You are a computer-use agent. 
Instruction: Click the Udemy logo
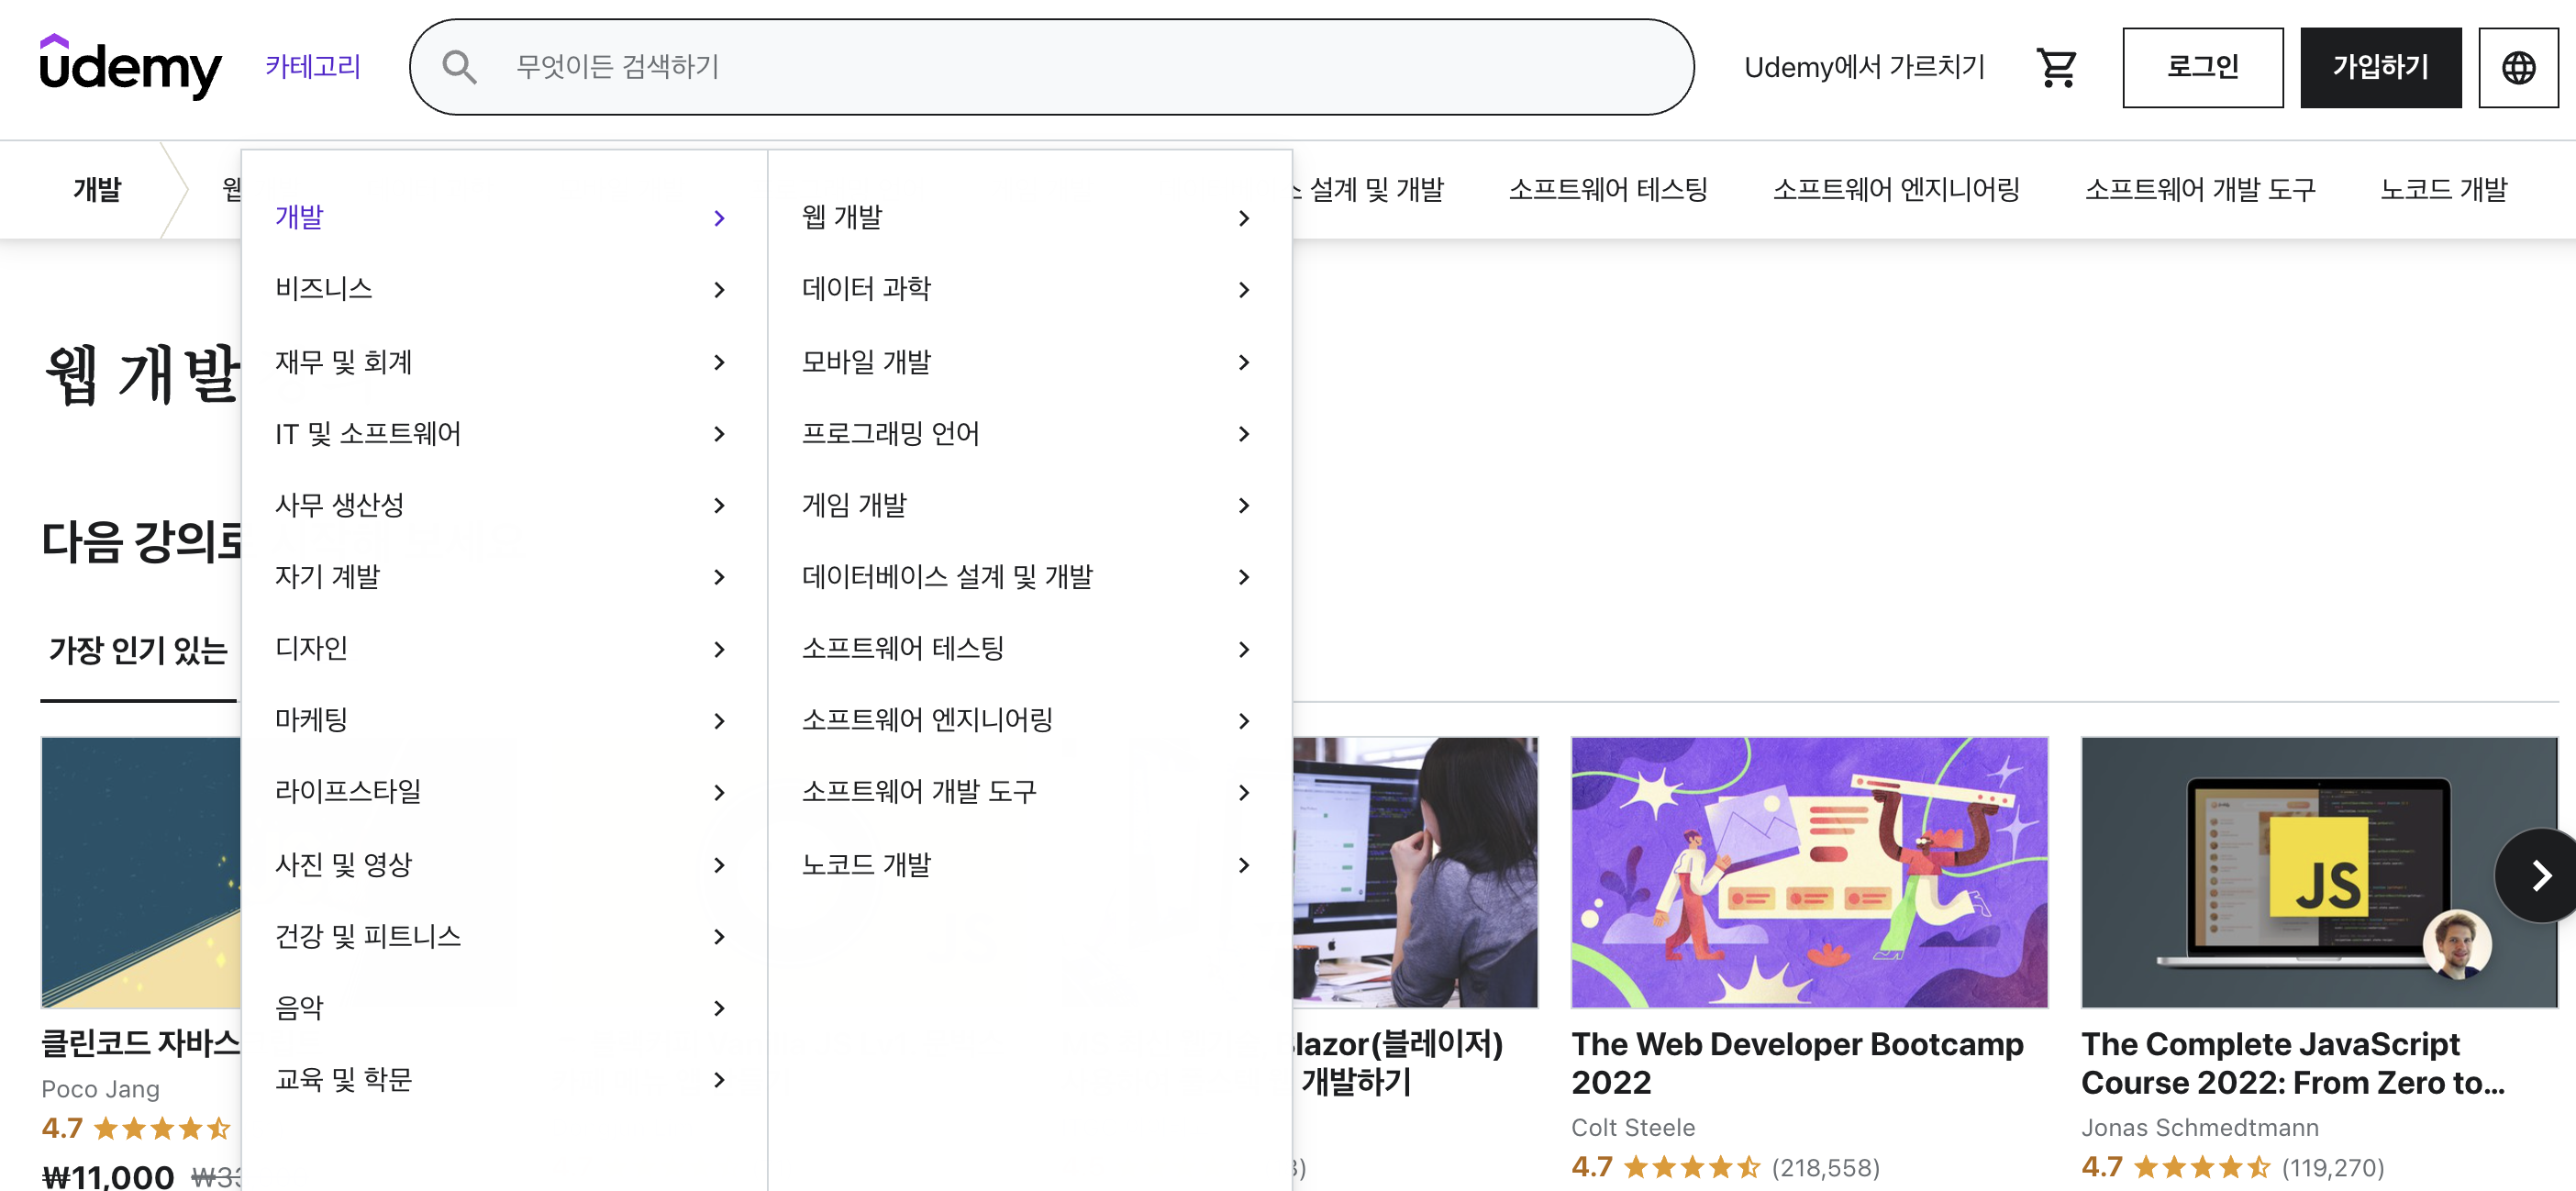pyautogui.click(x=130, y=67)
